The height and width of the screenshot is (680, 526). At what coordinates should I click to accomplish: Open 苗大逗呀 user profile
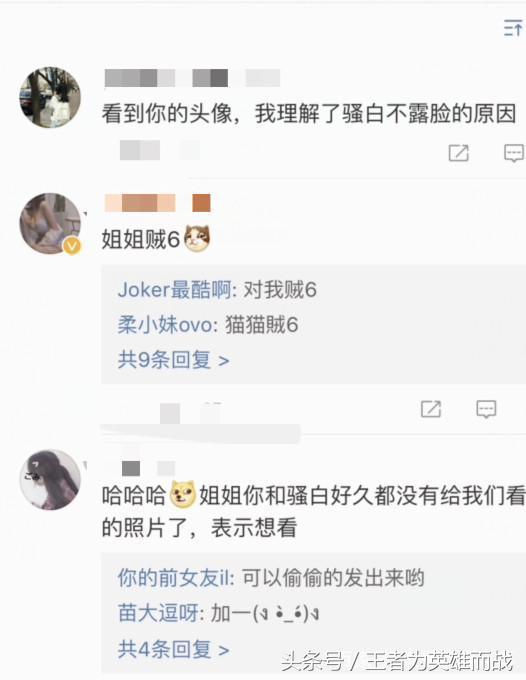tap(159, 613)
